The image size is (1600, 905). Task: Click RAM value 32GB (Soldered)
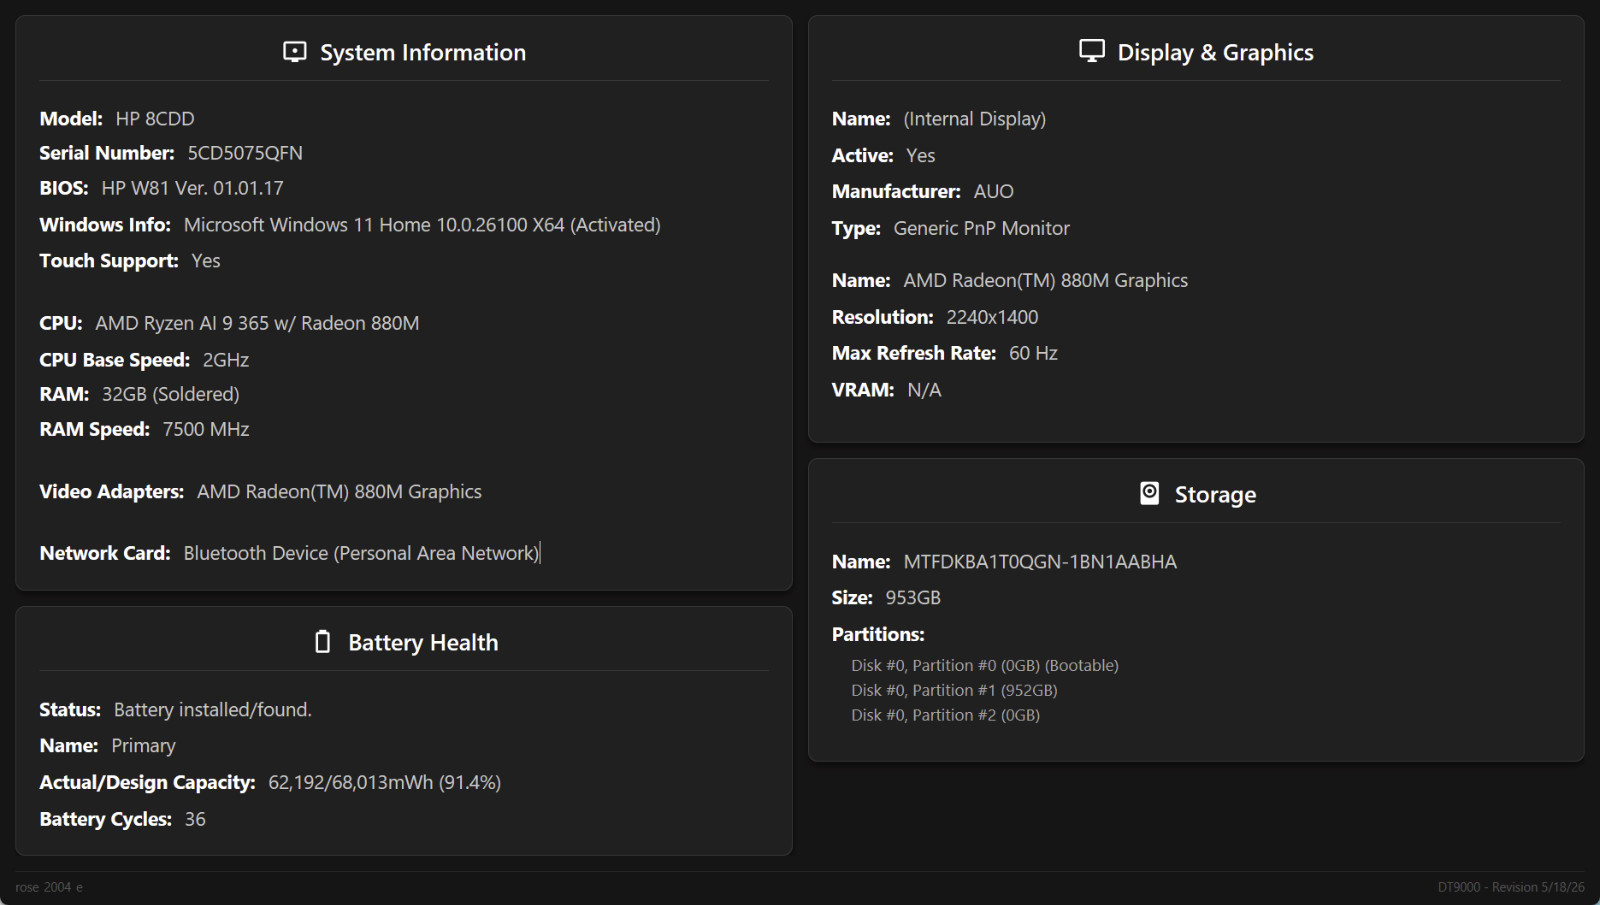click(x=171, y=394)
